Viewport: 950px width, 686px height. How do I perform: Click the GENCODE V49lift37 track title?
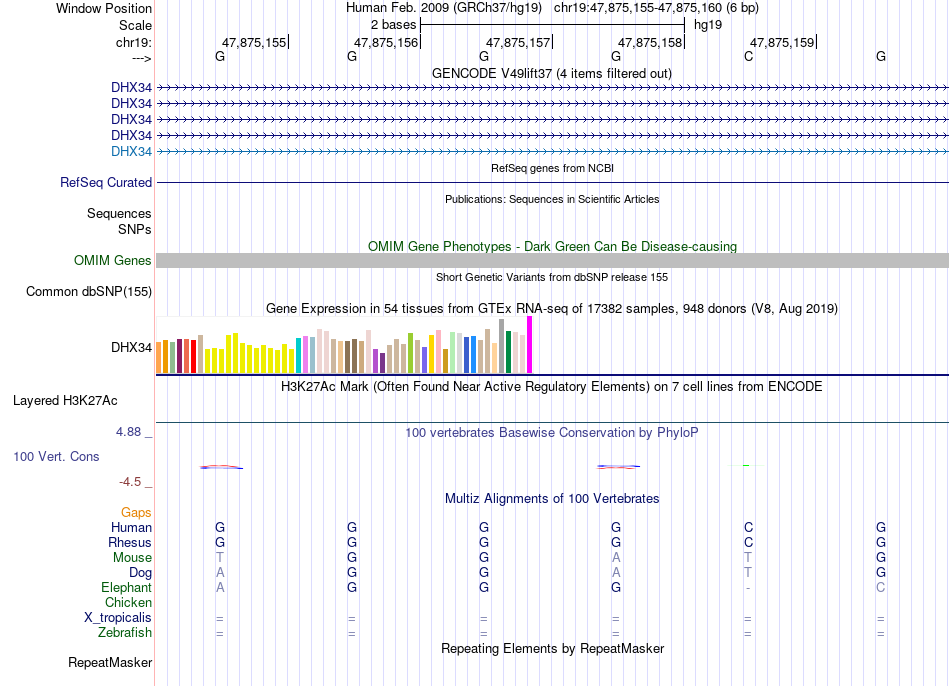coord(551,73)
